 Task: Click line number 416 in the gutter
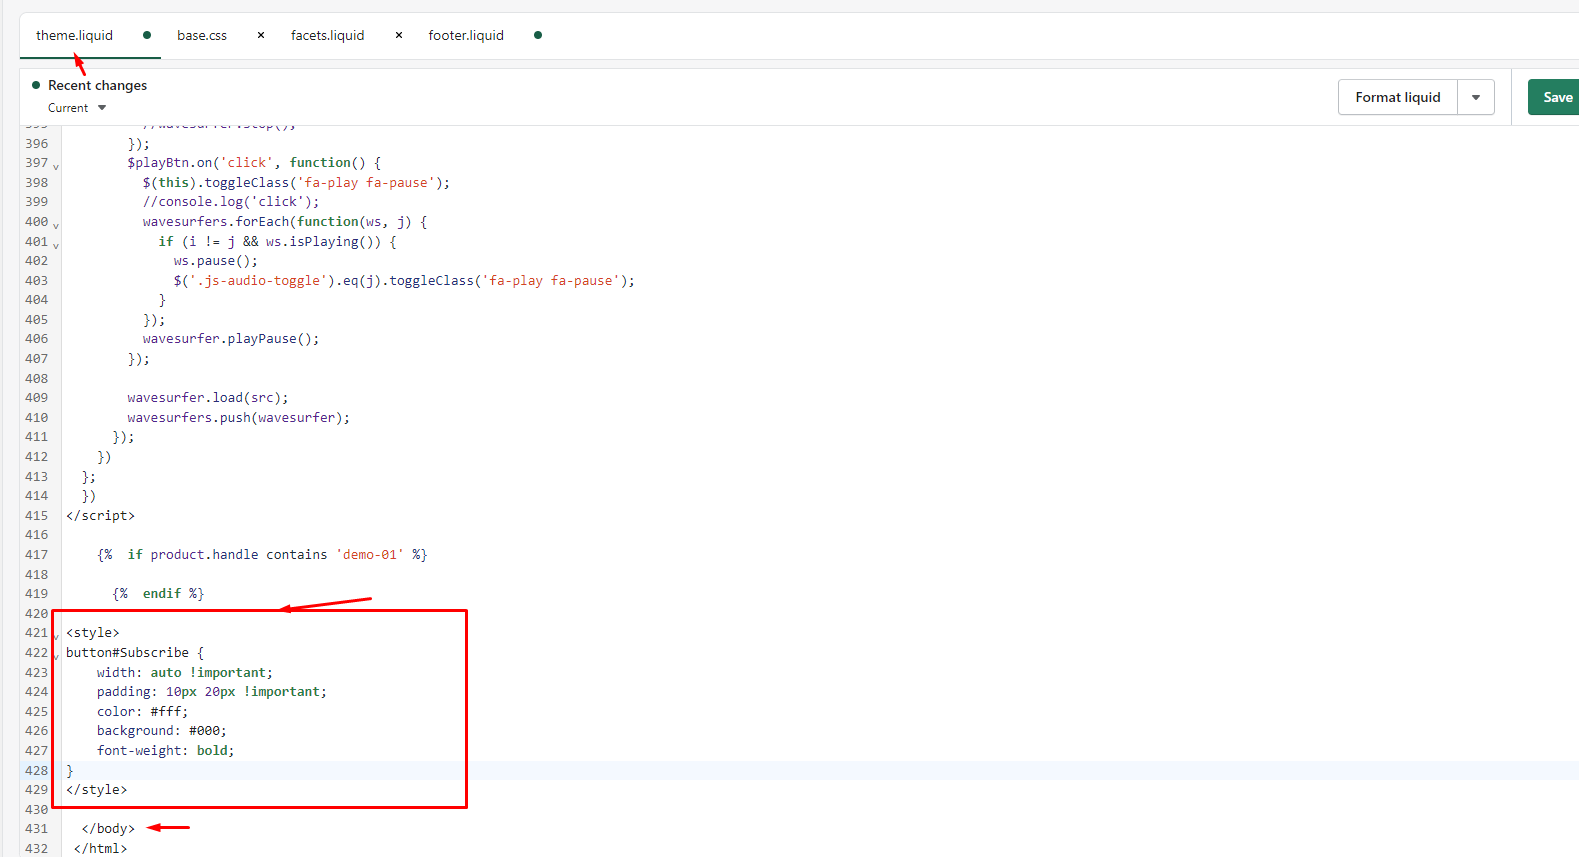(36, 535)
